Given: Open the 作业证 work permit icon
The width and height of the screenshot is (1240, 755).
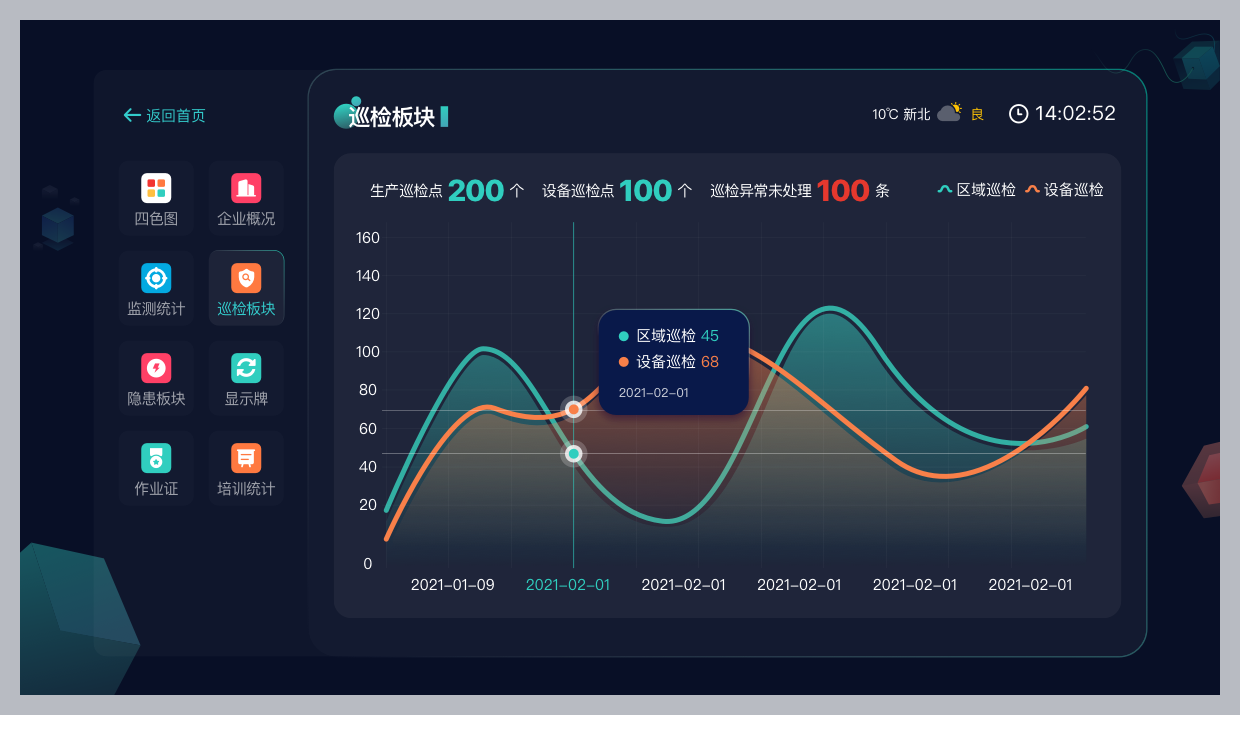Looking at the screenshot, I should pyautogui.click(x=156, y=459).
